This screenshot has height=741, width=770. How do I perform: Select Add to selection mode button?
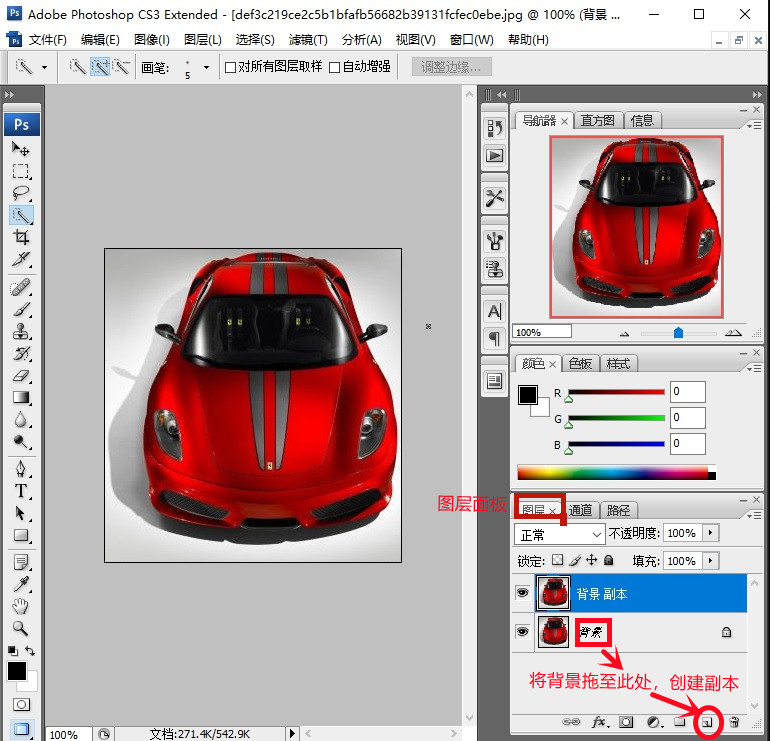pyautogui.click(x=100, y=67)
